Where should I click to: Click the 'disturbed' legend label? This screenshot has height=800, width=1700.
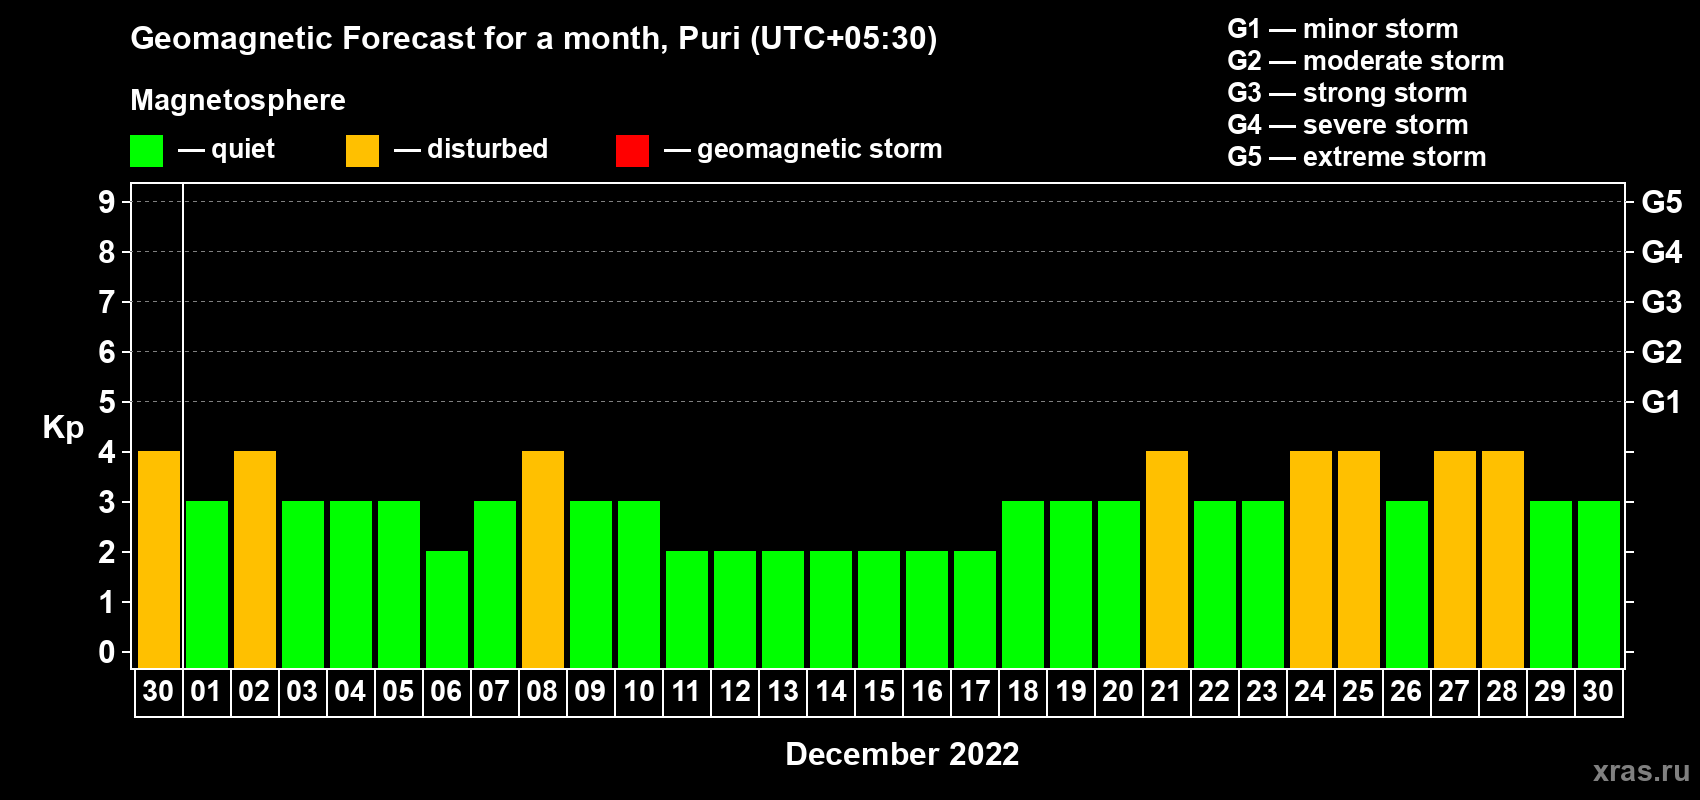click(487, 149)
